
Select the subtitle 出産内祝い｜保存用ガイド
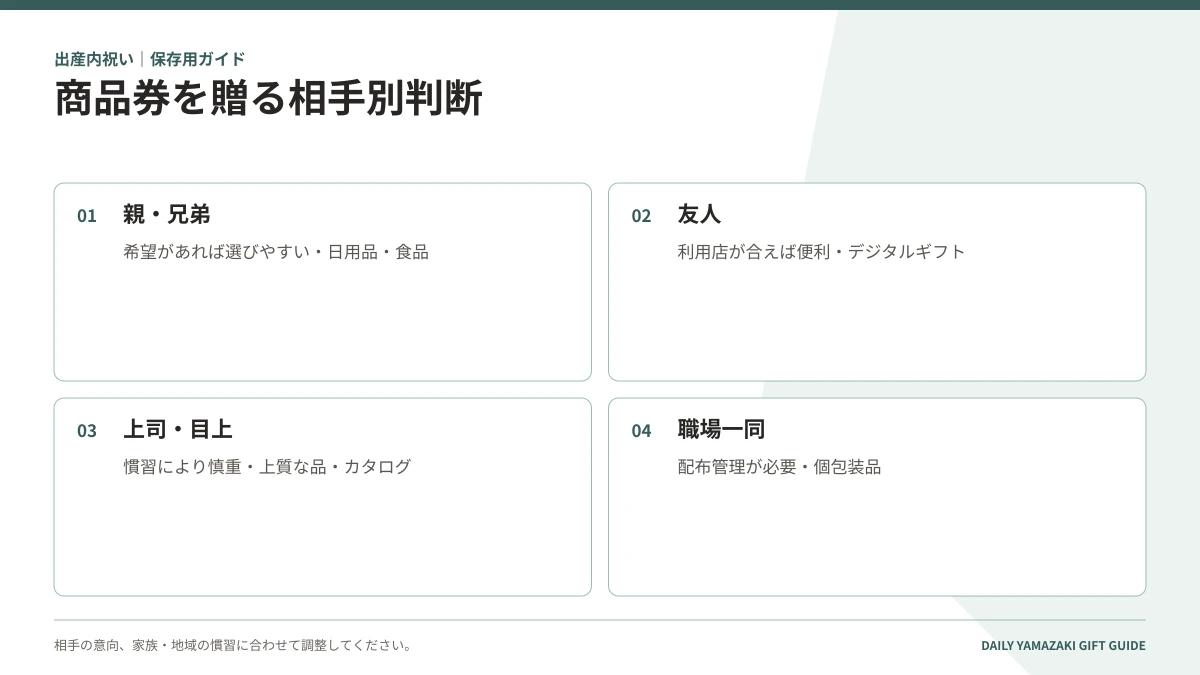(149, 59)
